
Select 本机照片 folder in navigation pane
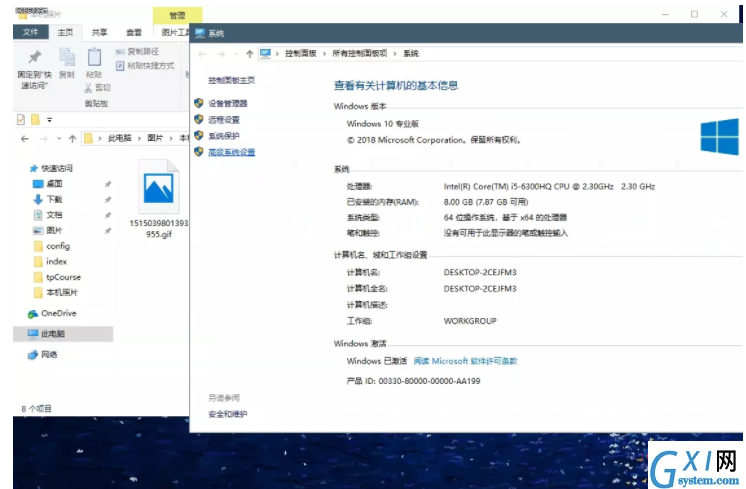point(62,293)
